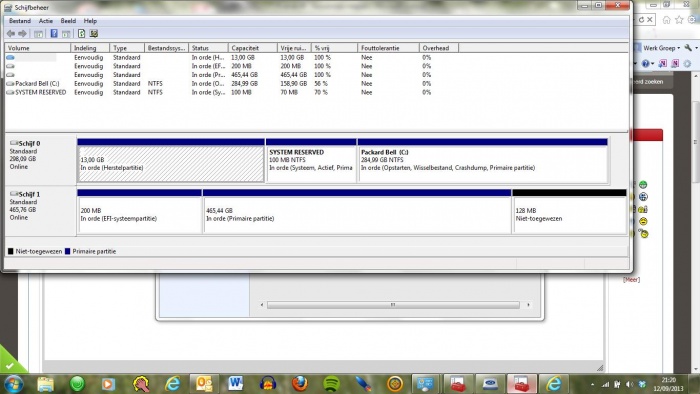700x394 pixels.
Task: Select the 13,00 GB Herstelpartitie block
Action: coord(171,161)
